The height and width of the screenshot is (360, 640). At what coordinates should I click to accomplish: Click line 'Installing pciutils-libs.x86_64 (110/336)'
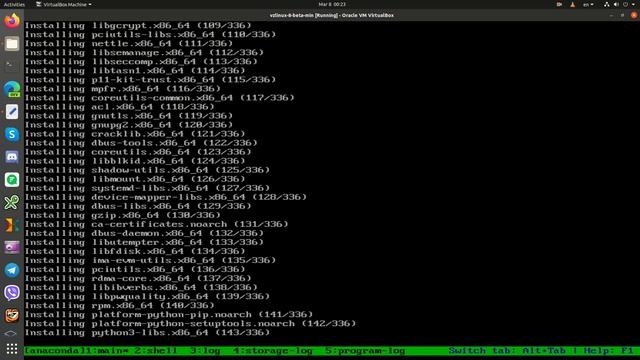(150, 34)
